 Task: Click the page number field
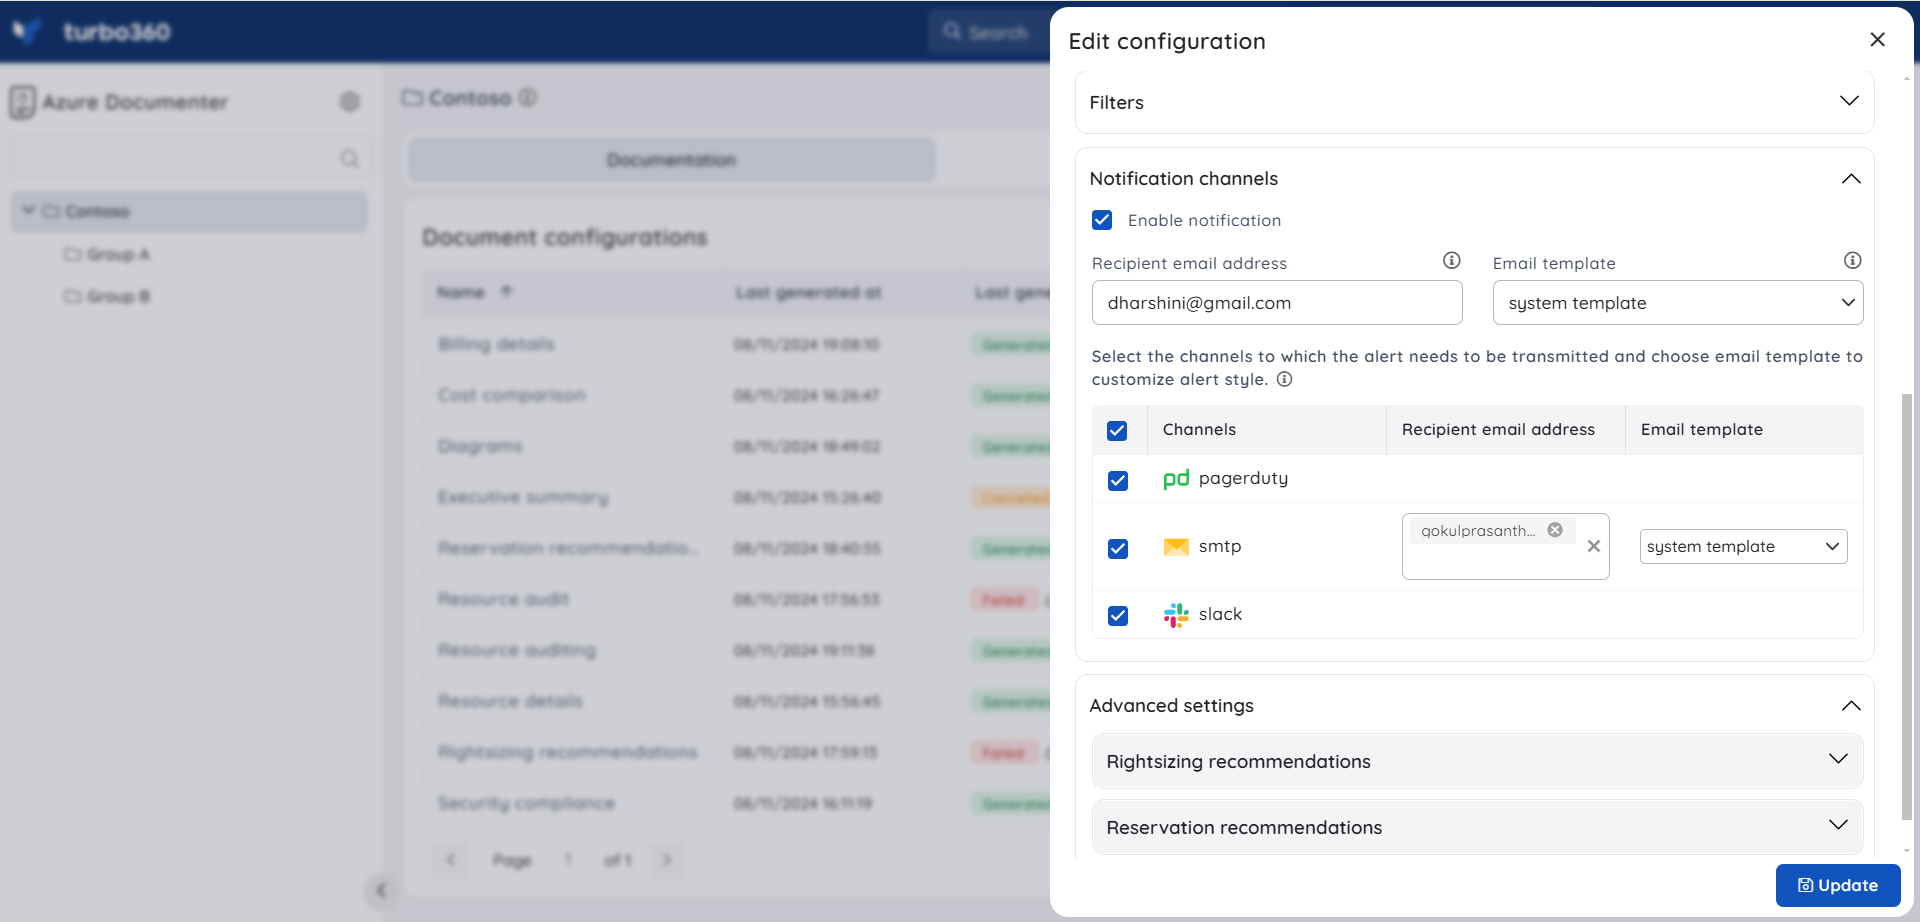click(x=568, y=860)
